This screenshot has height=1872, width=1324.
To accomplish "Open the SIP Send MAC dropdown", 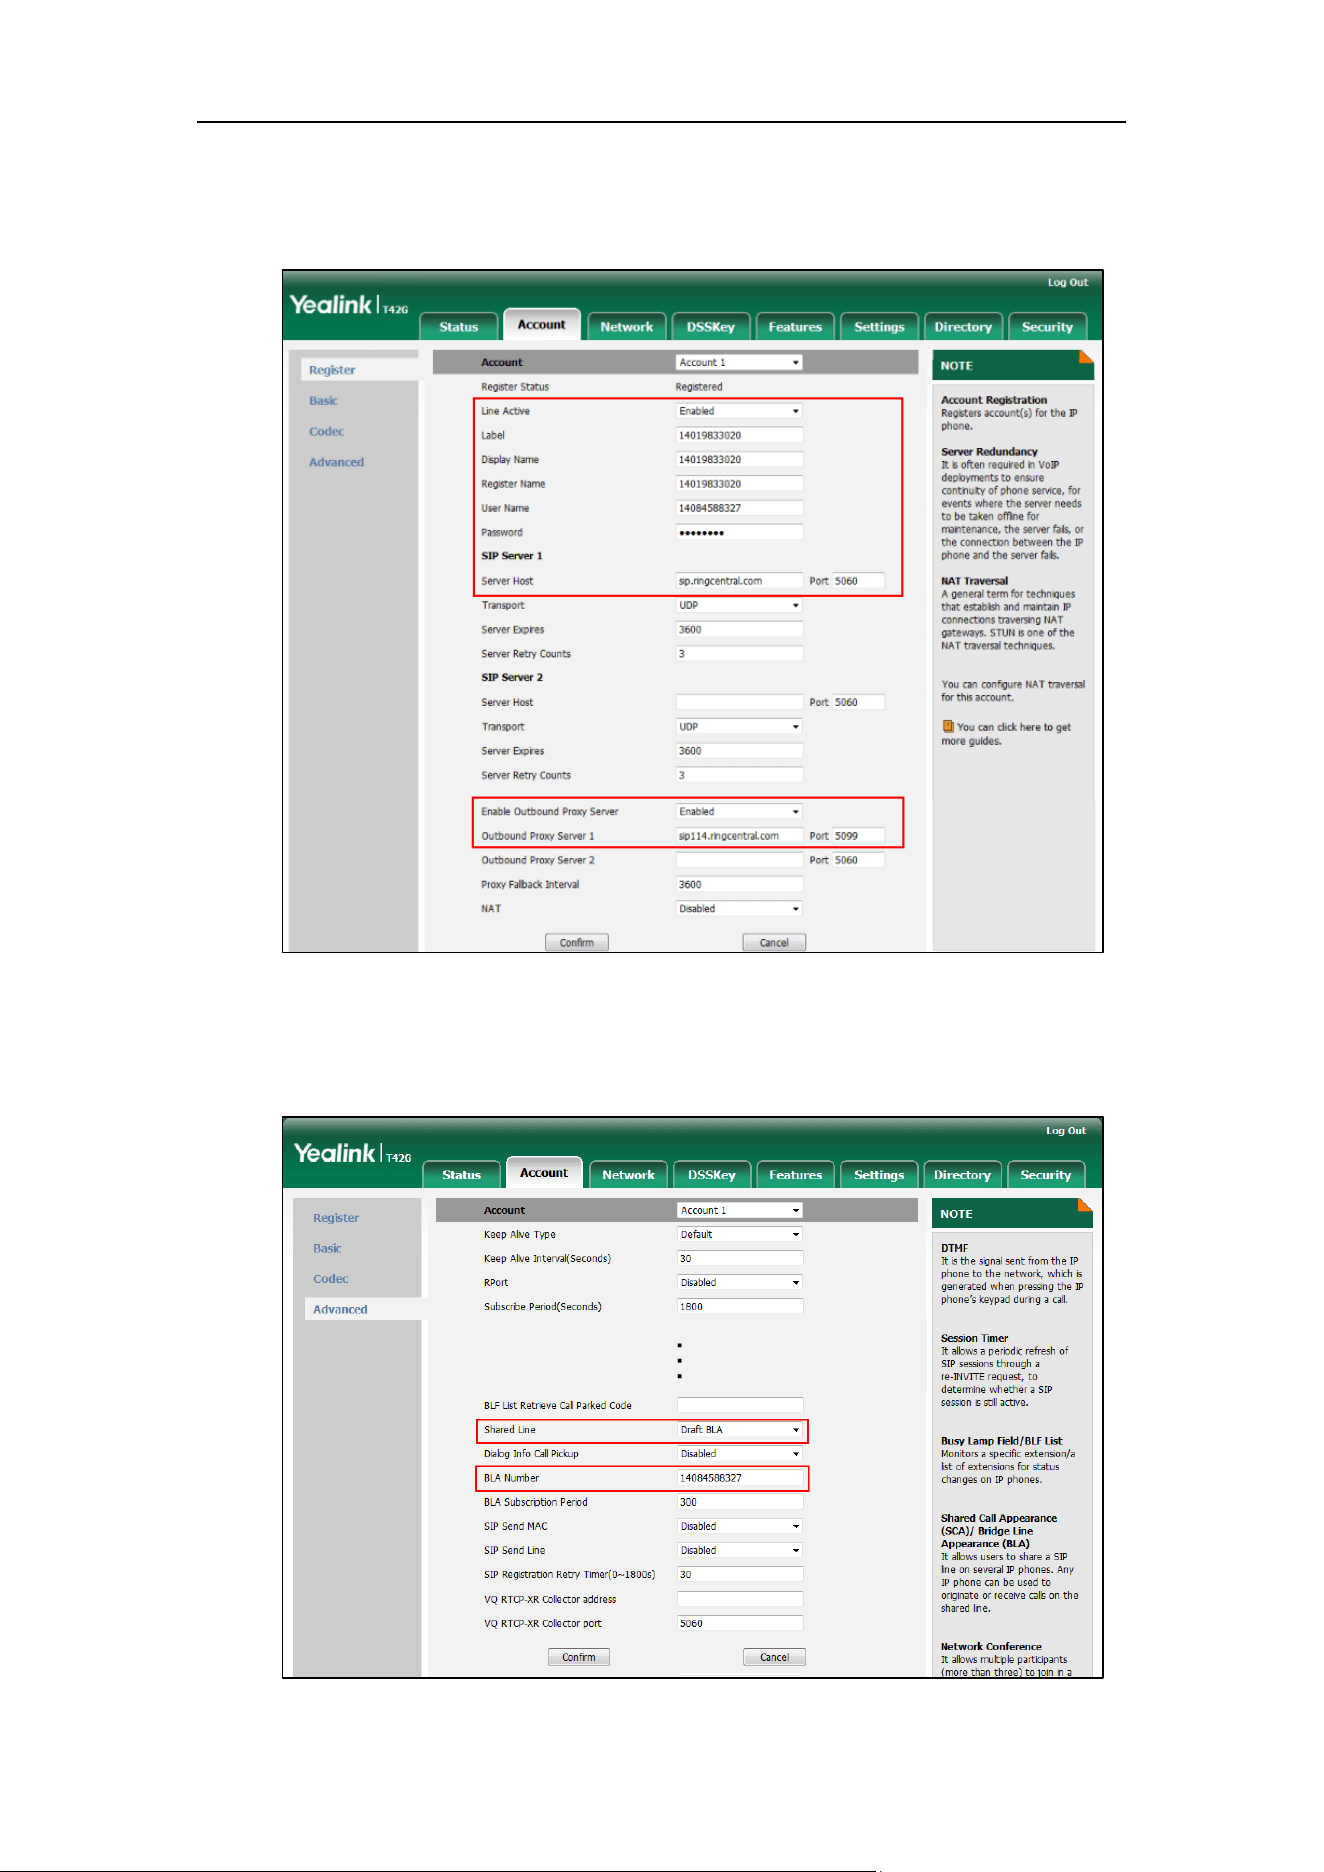I will click(x=740, y=1527).
